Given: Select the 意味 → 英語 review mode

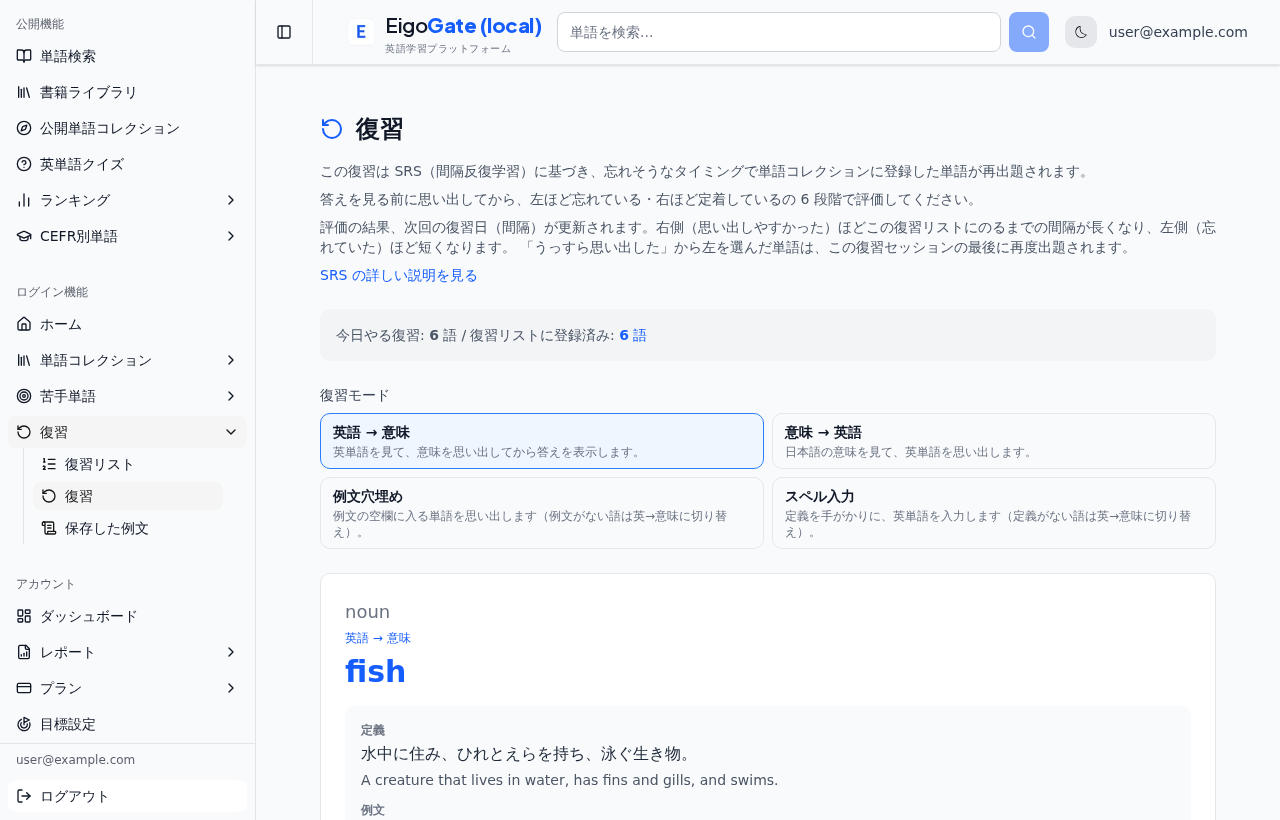Looking at the screenshot, I should pyautogui.click(x=994, y=441).
